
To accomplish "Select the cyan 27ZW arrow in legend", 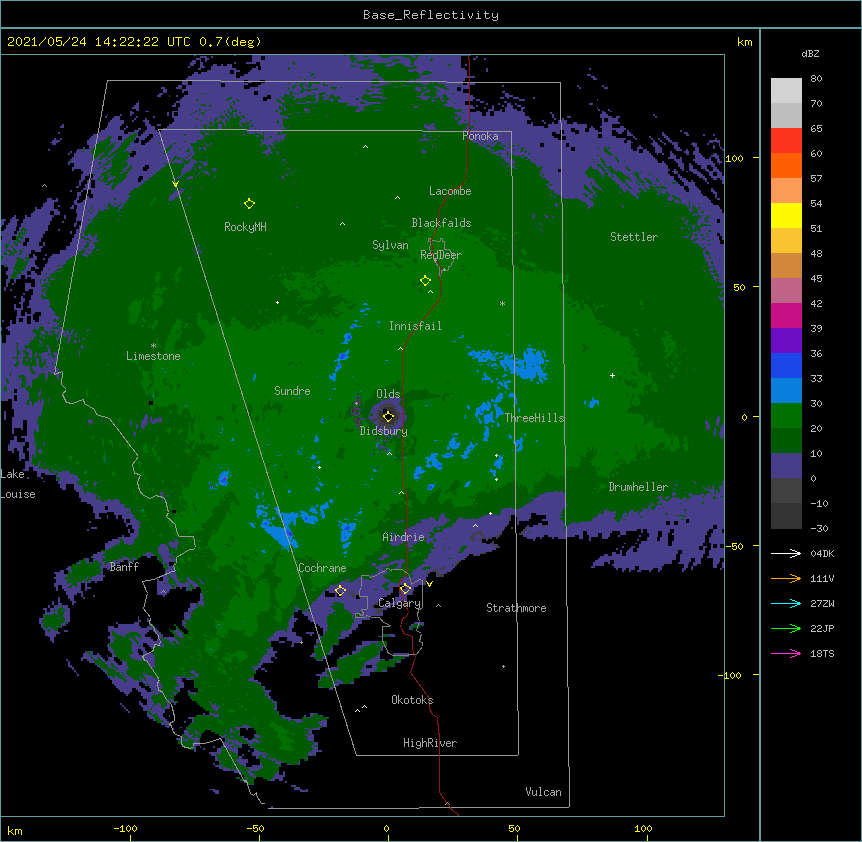I will (x=786, y=603).
